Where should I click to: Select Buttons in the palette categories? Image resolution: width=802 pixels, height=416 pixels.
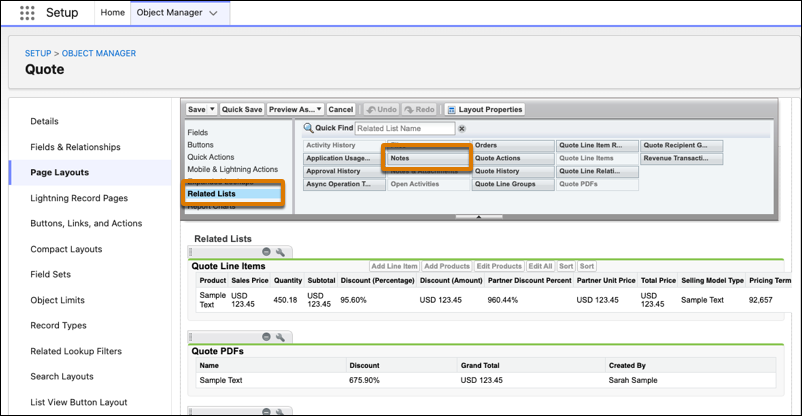200,145
